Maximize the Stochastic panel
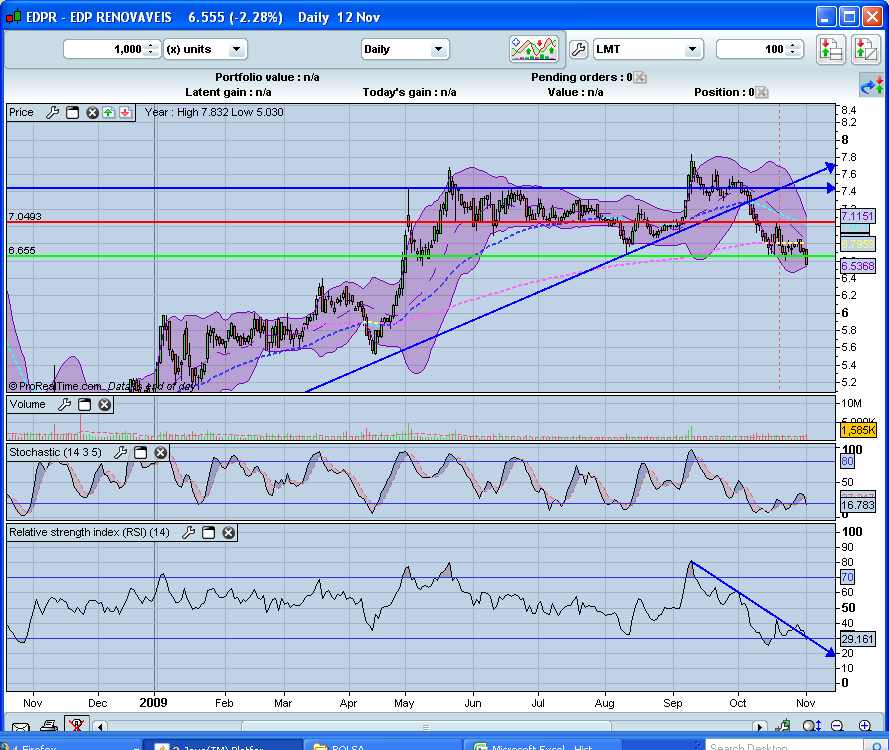This screenshot has width=889, height=750. [x=141, y=452]
